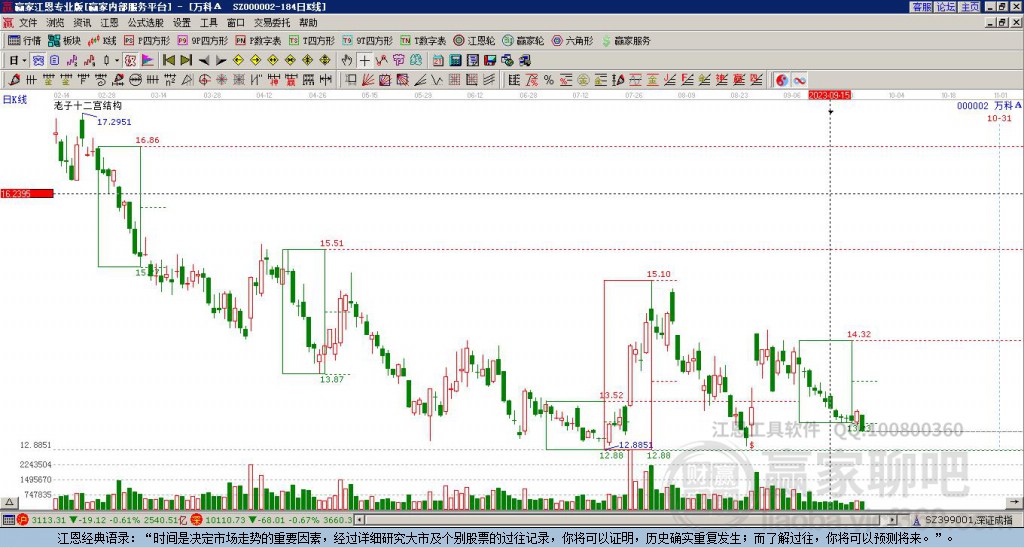Open the 设置 menu
This screenshot has width=1024, height=548.
coord(182,23)
